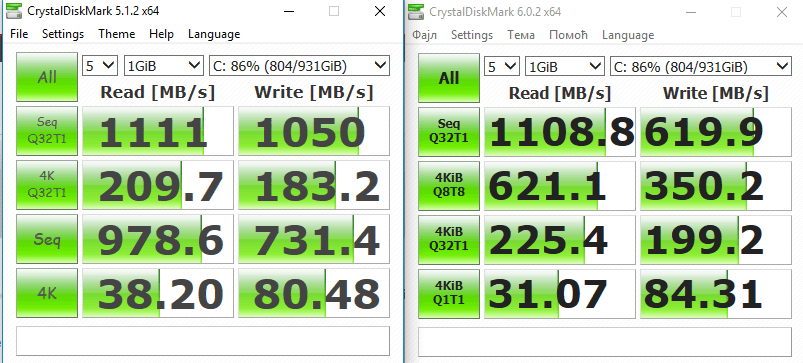
Task: Minimize the CrystalDiskMark 5.1.2 window
Action: click(x=288, y=11)
